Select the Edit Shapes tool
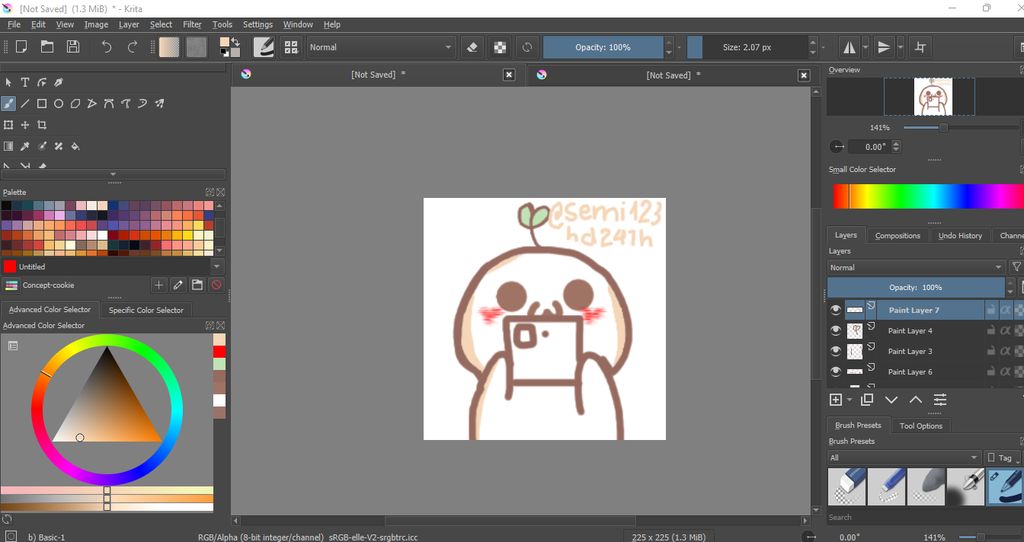Viewport: 1024px width, 542px height. [x=42, y=82]
